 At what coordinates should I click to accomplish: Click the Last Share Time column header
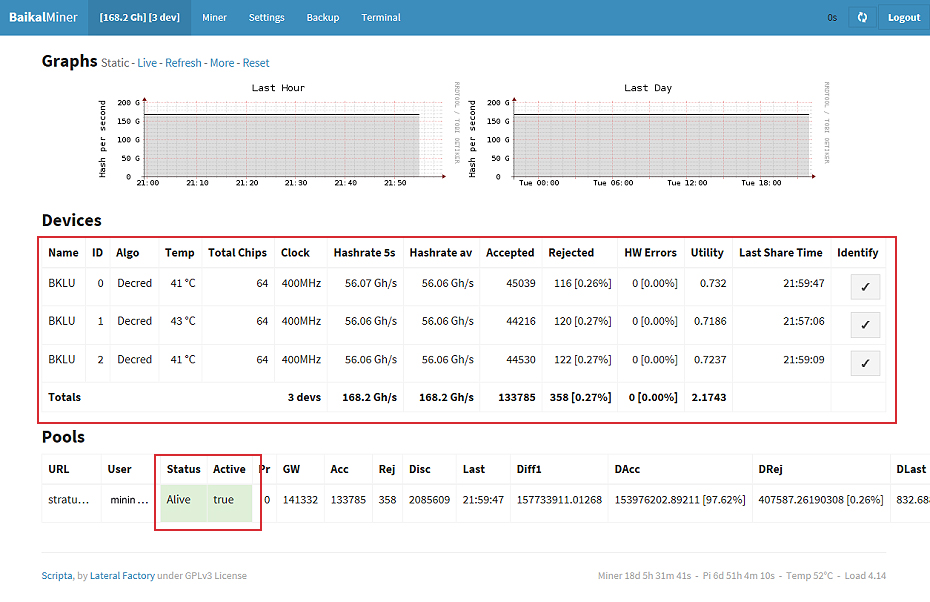click(781, 253)
